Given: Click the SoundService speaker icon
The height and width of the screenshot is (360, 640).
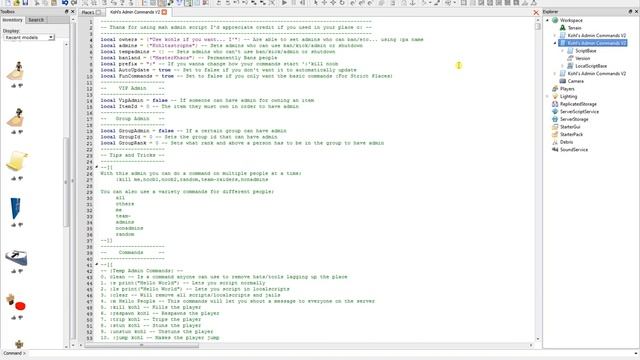Looking at the screenshot, I should [x=555, y=150].
